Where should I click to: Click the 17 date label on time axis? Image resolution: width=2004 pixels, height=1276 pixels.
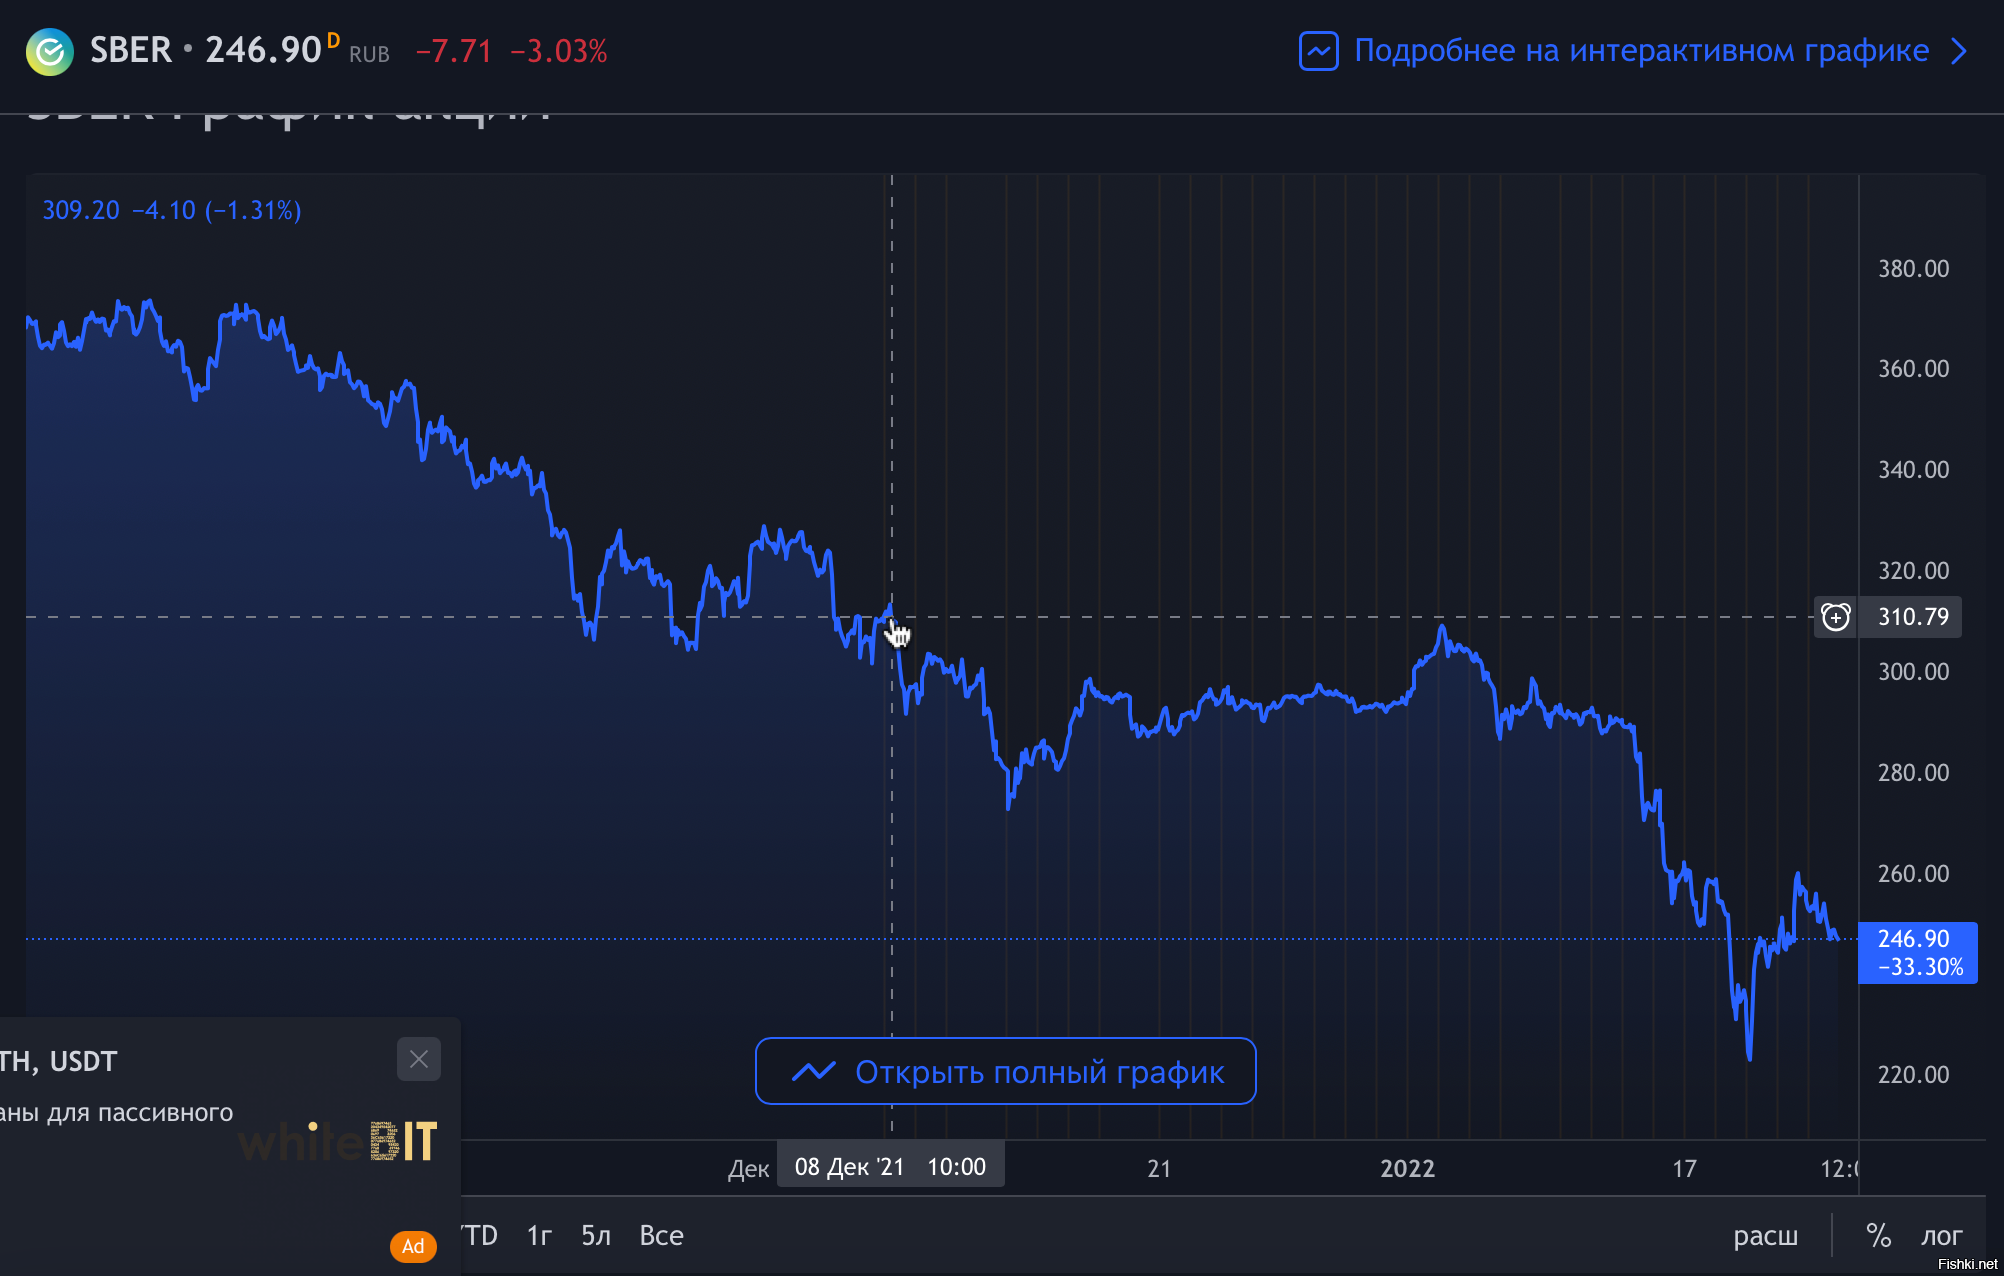(1685, 1168)
